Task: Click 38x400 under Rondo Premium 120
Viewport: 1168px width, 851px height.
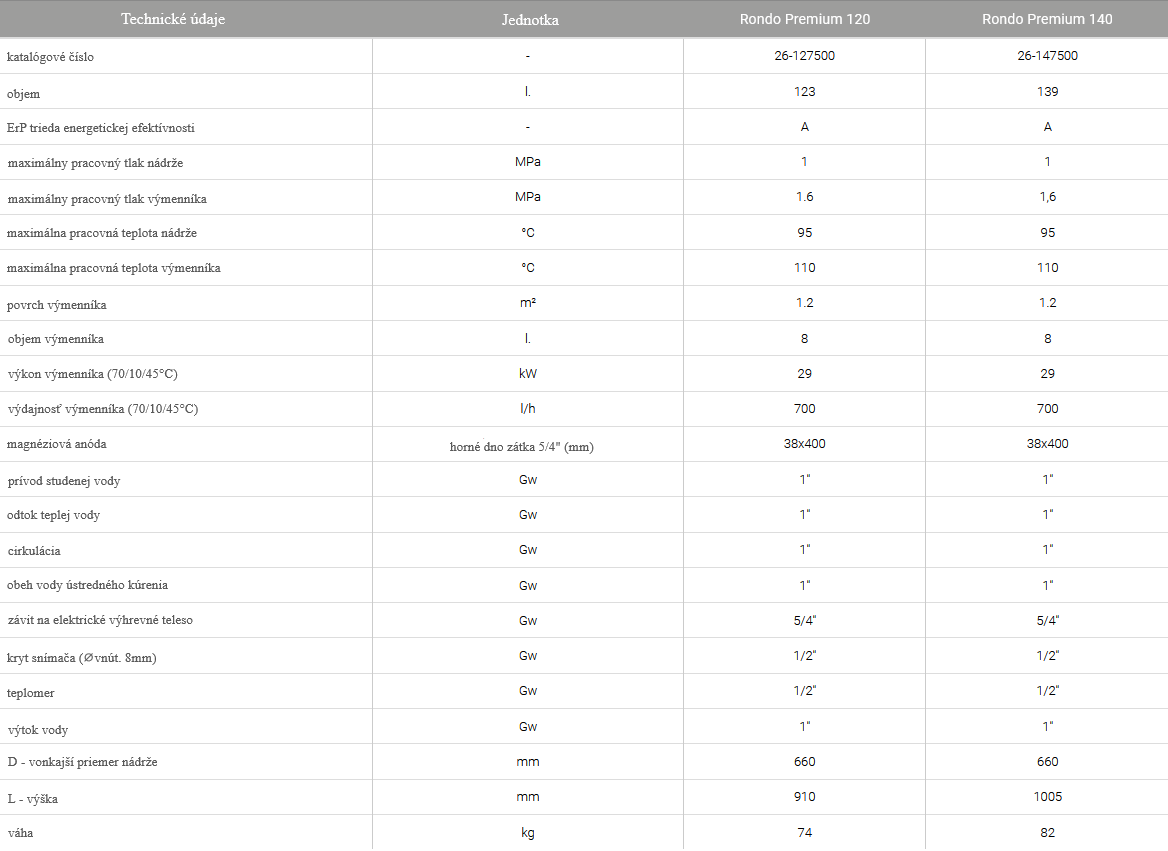Action: click(x=804, y=444)
